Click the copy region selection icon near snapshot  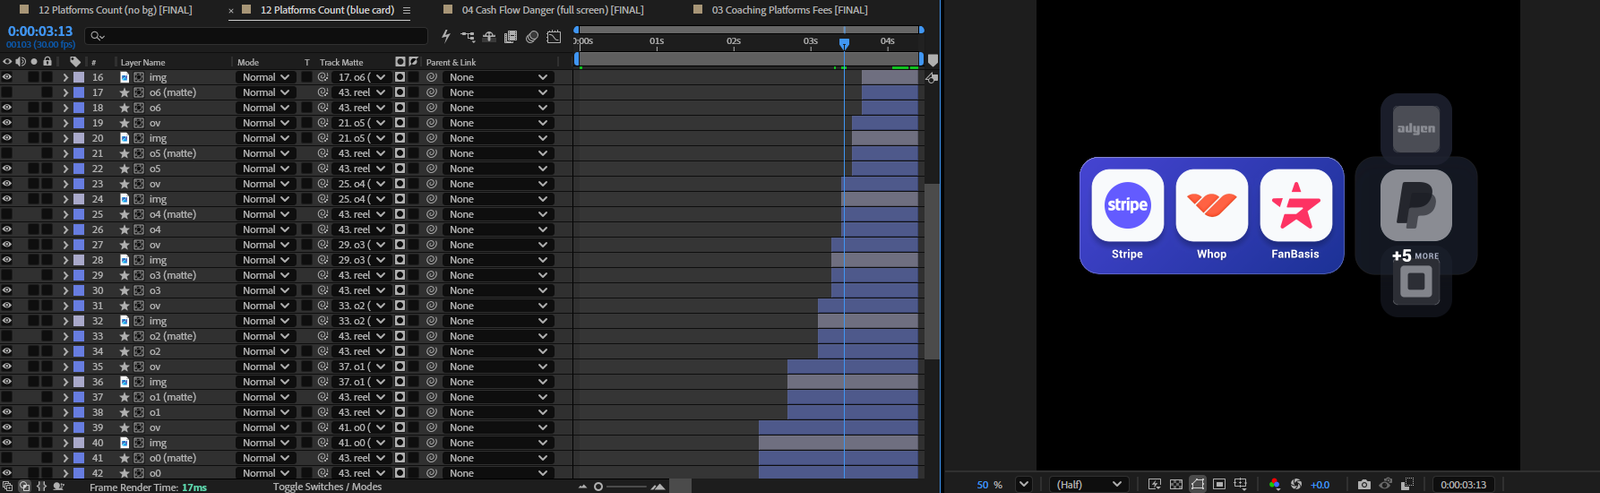(x=1407, y=484)
